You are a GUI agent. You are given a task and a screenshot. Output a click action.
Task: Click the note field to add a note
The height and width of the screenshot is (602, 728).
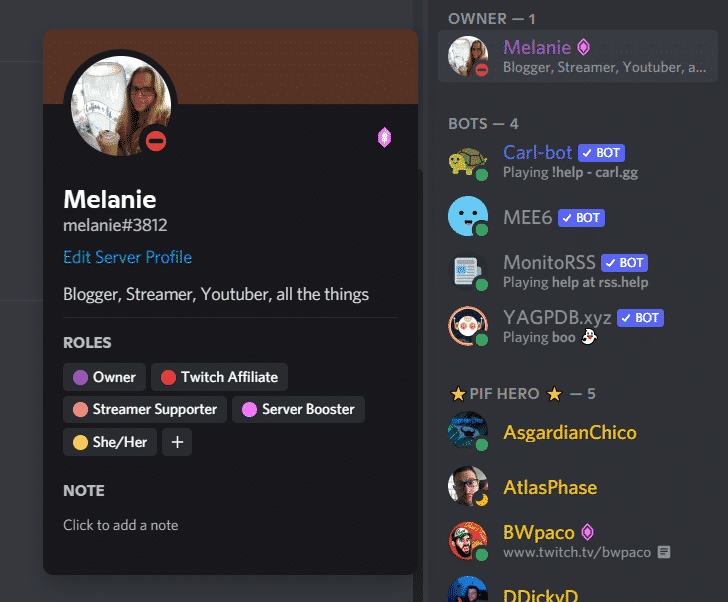tap(121, 525)
